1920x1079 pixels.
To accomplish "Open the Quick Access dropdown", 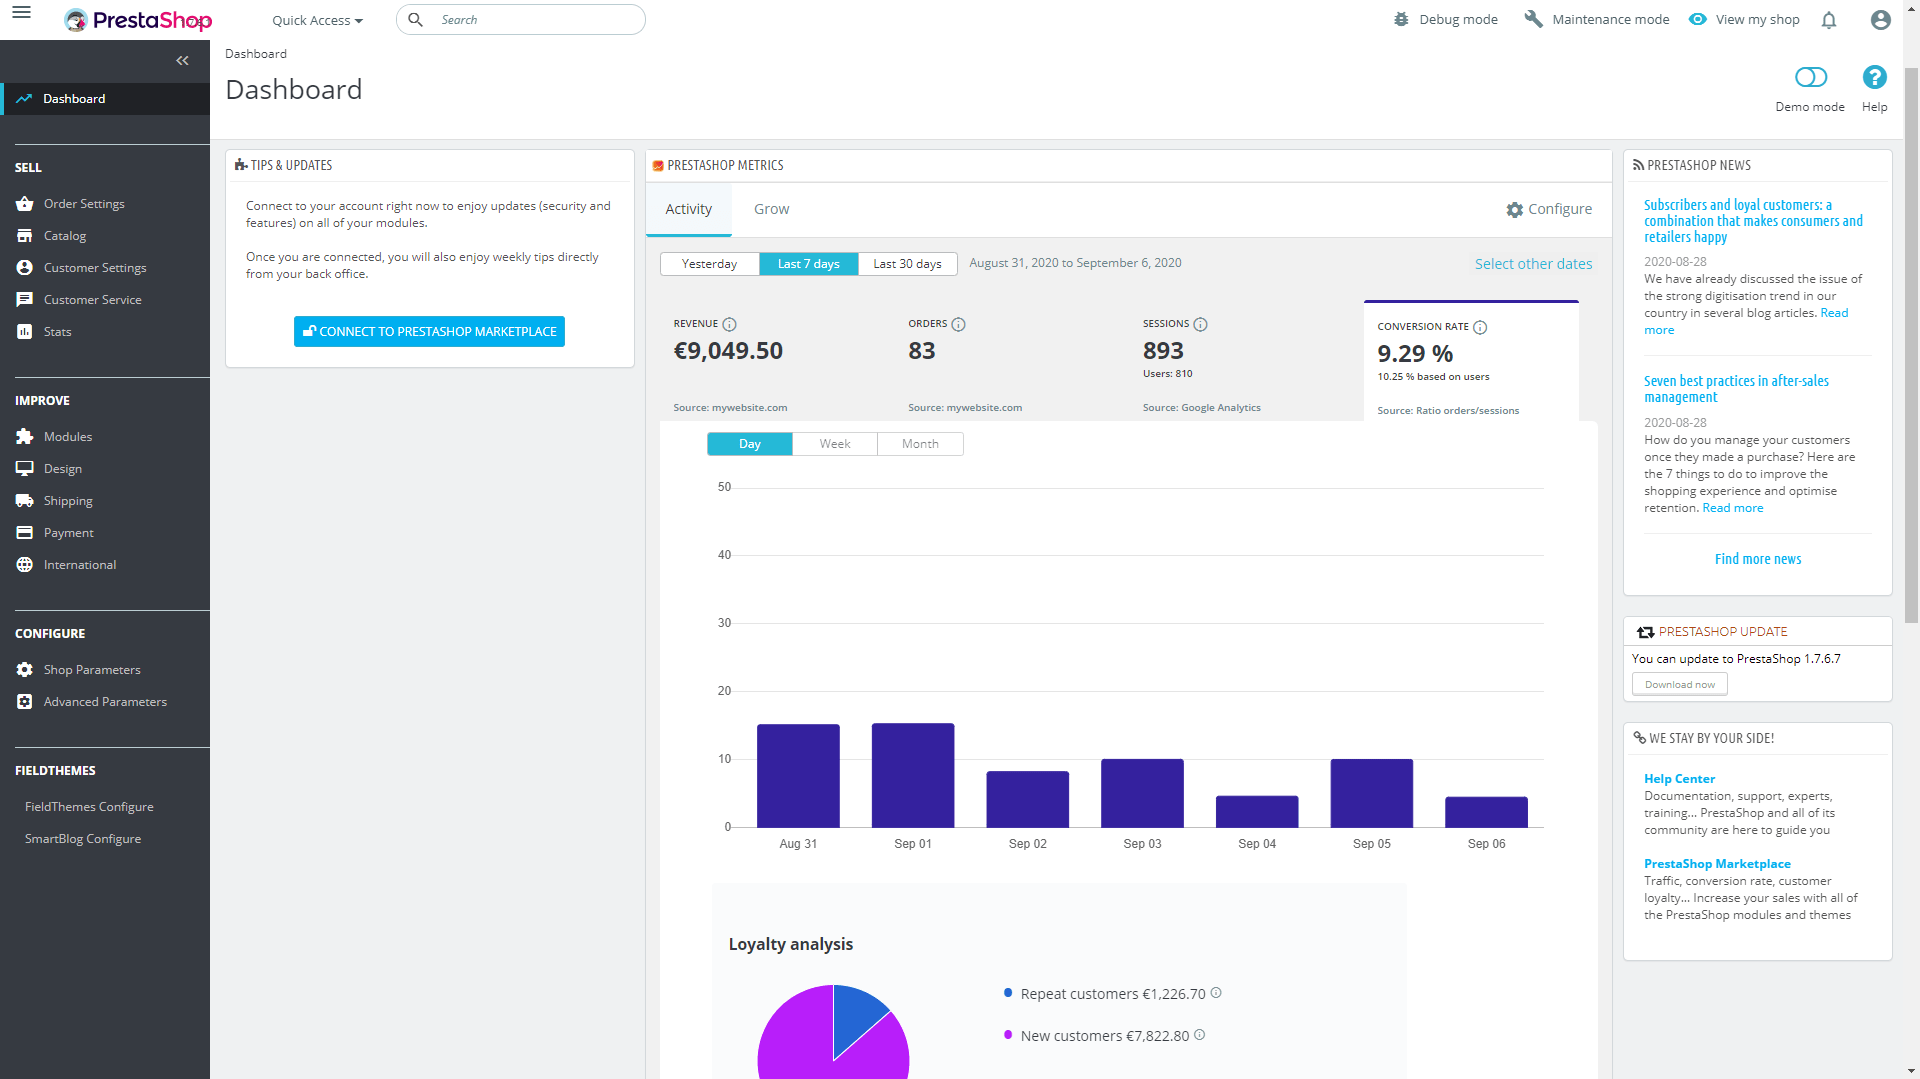I will click(x=316, y=19).
